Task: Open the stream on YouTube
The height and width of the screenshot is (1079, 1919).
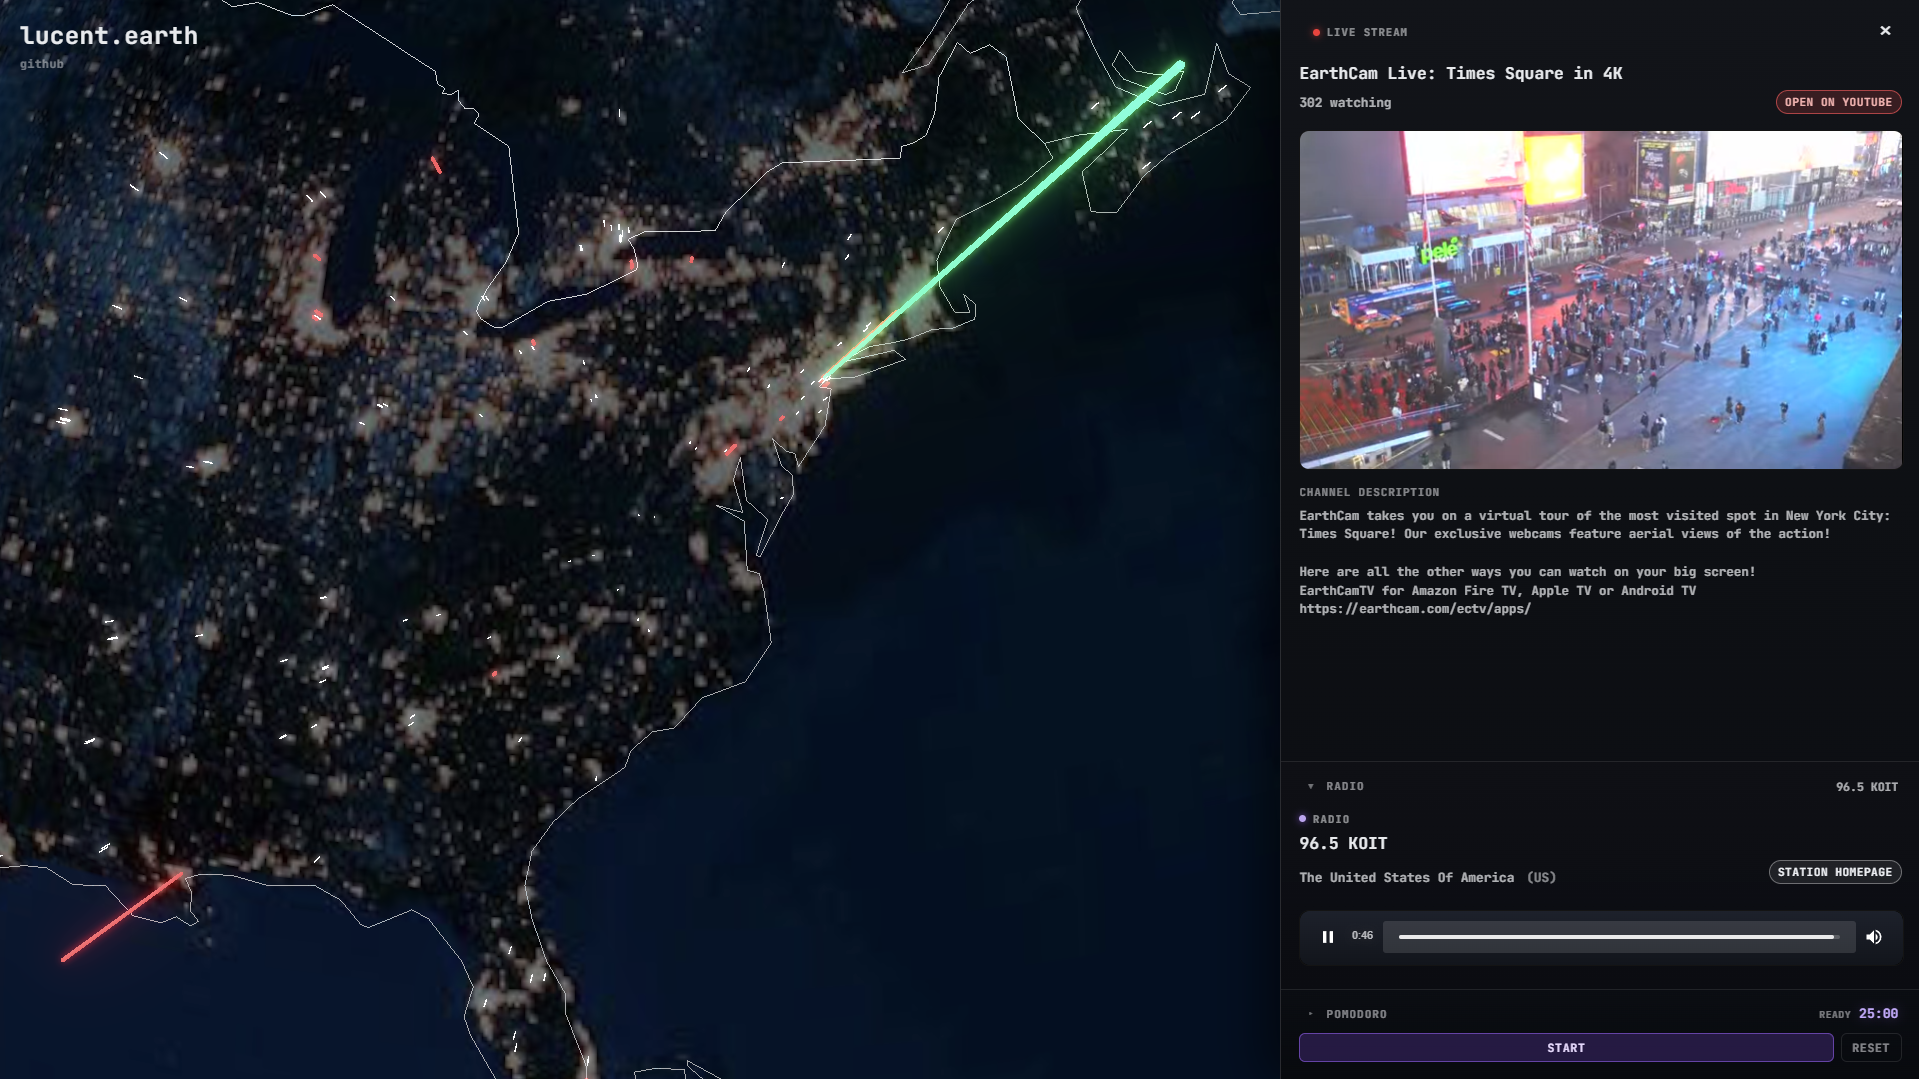Action: pos(1838,102)
